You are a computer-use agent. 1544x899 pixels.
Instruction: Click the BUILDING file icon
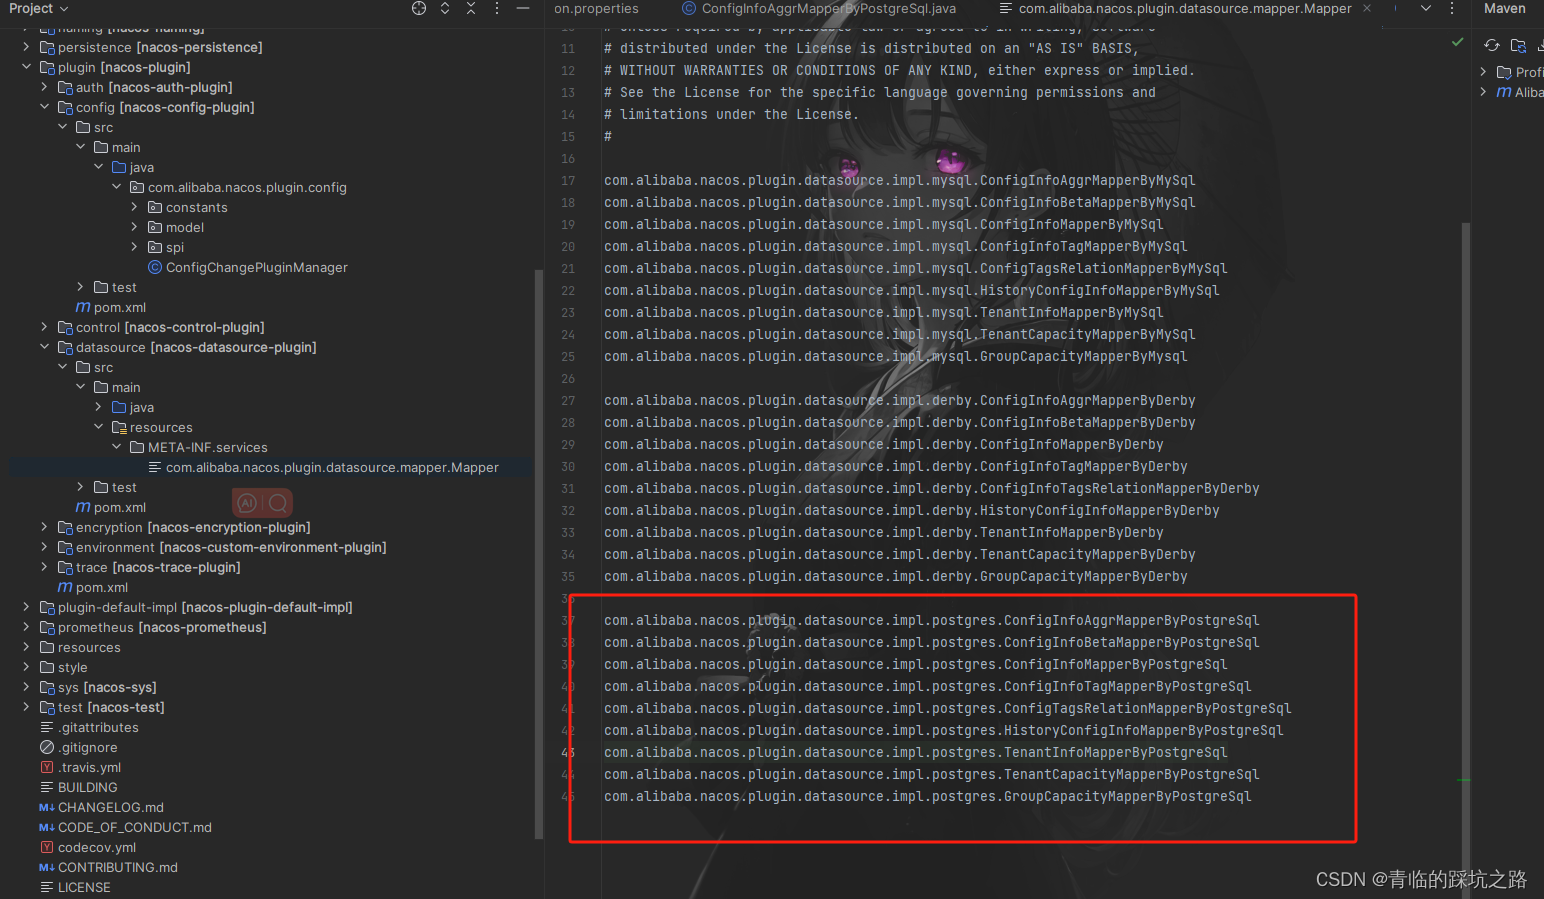47,787
